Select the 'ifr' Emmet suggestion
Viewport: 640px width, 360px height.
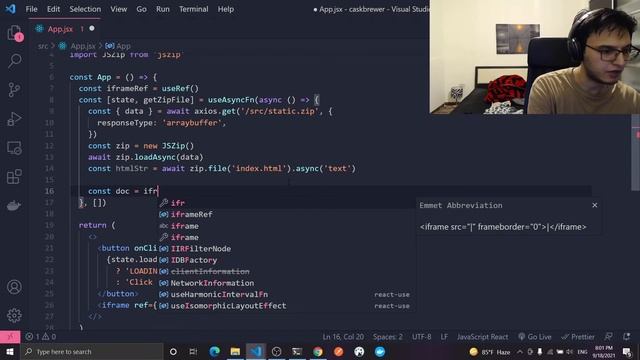point(287,203)
